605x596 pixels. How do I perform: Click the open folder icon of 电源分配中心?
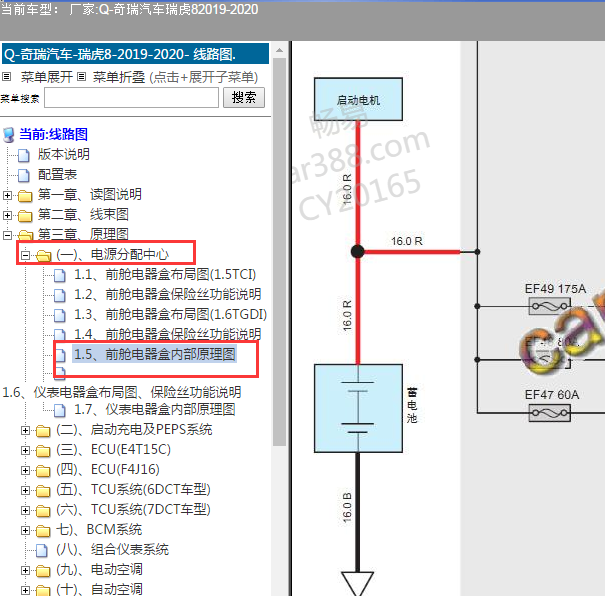[44, 256]
